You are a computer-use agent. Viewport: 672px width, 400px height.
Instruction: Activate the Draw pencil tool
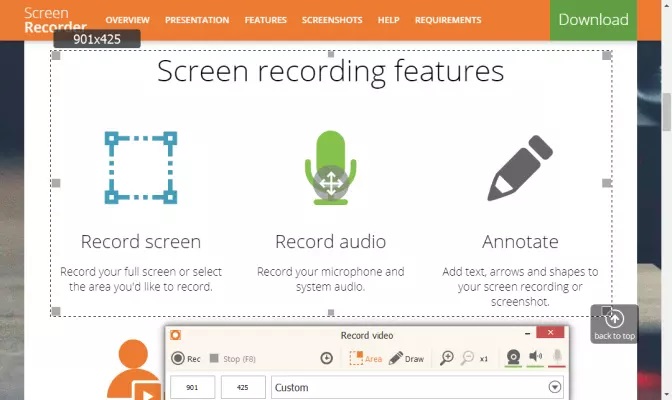pyautogui.click(x=406, y=358)
